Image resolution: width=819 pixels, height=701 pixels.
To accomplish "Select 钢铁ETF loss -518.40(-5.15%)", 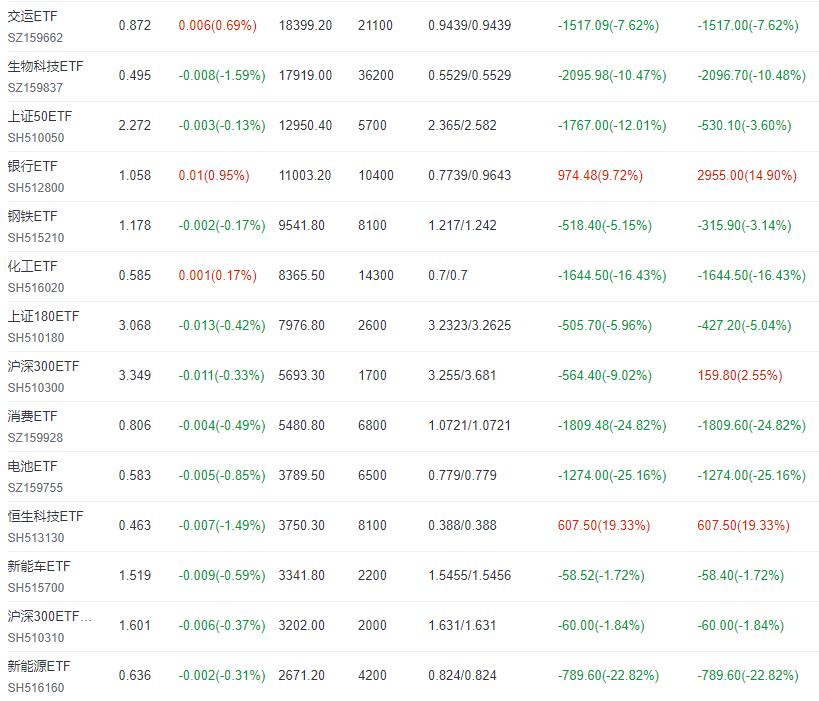I will (605, 226).
